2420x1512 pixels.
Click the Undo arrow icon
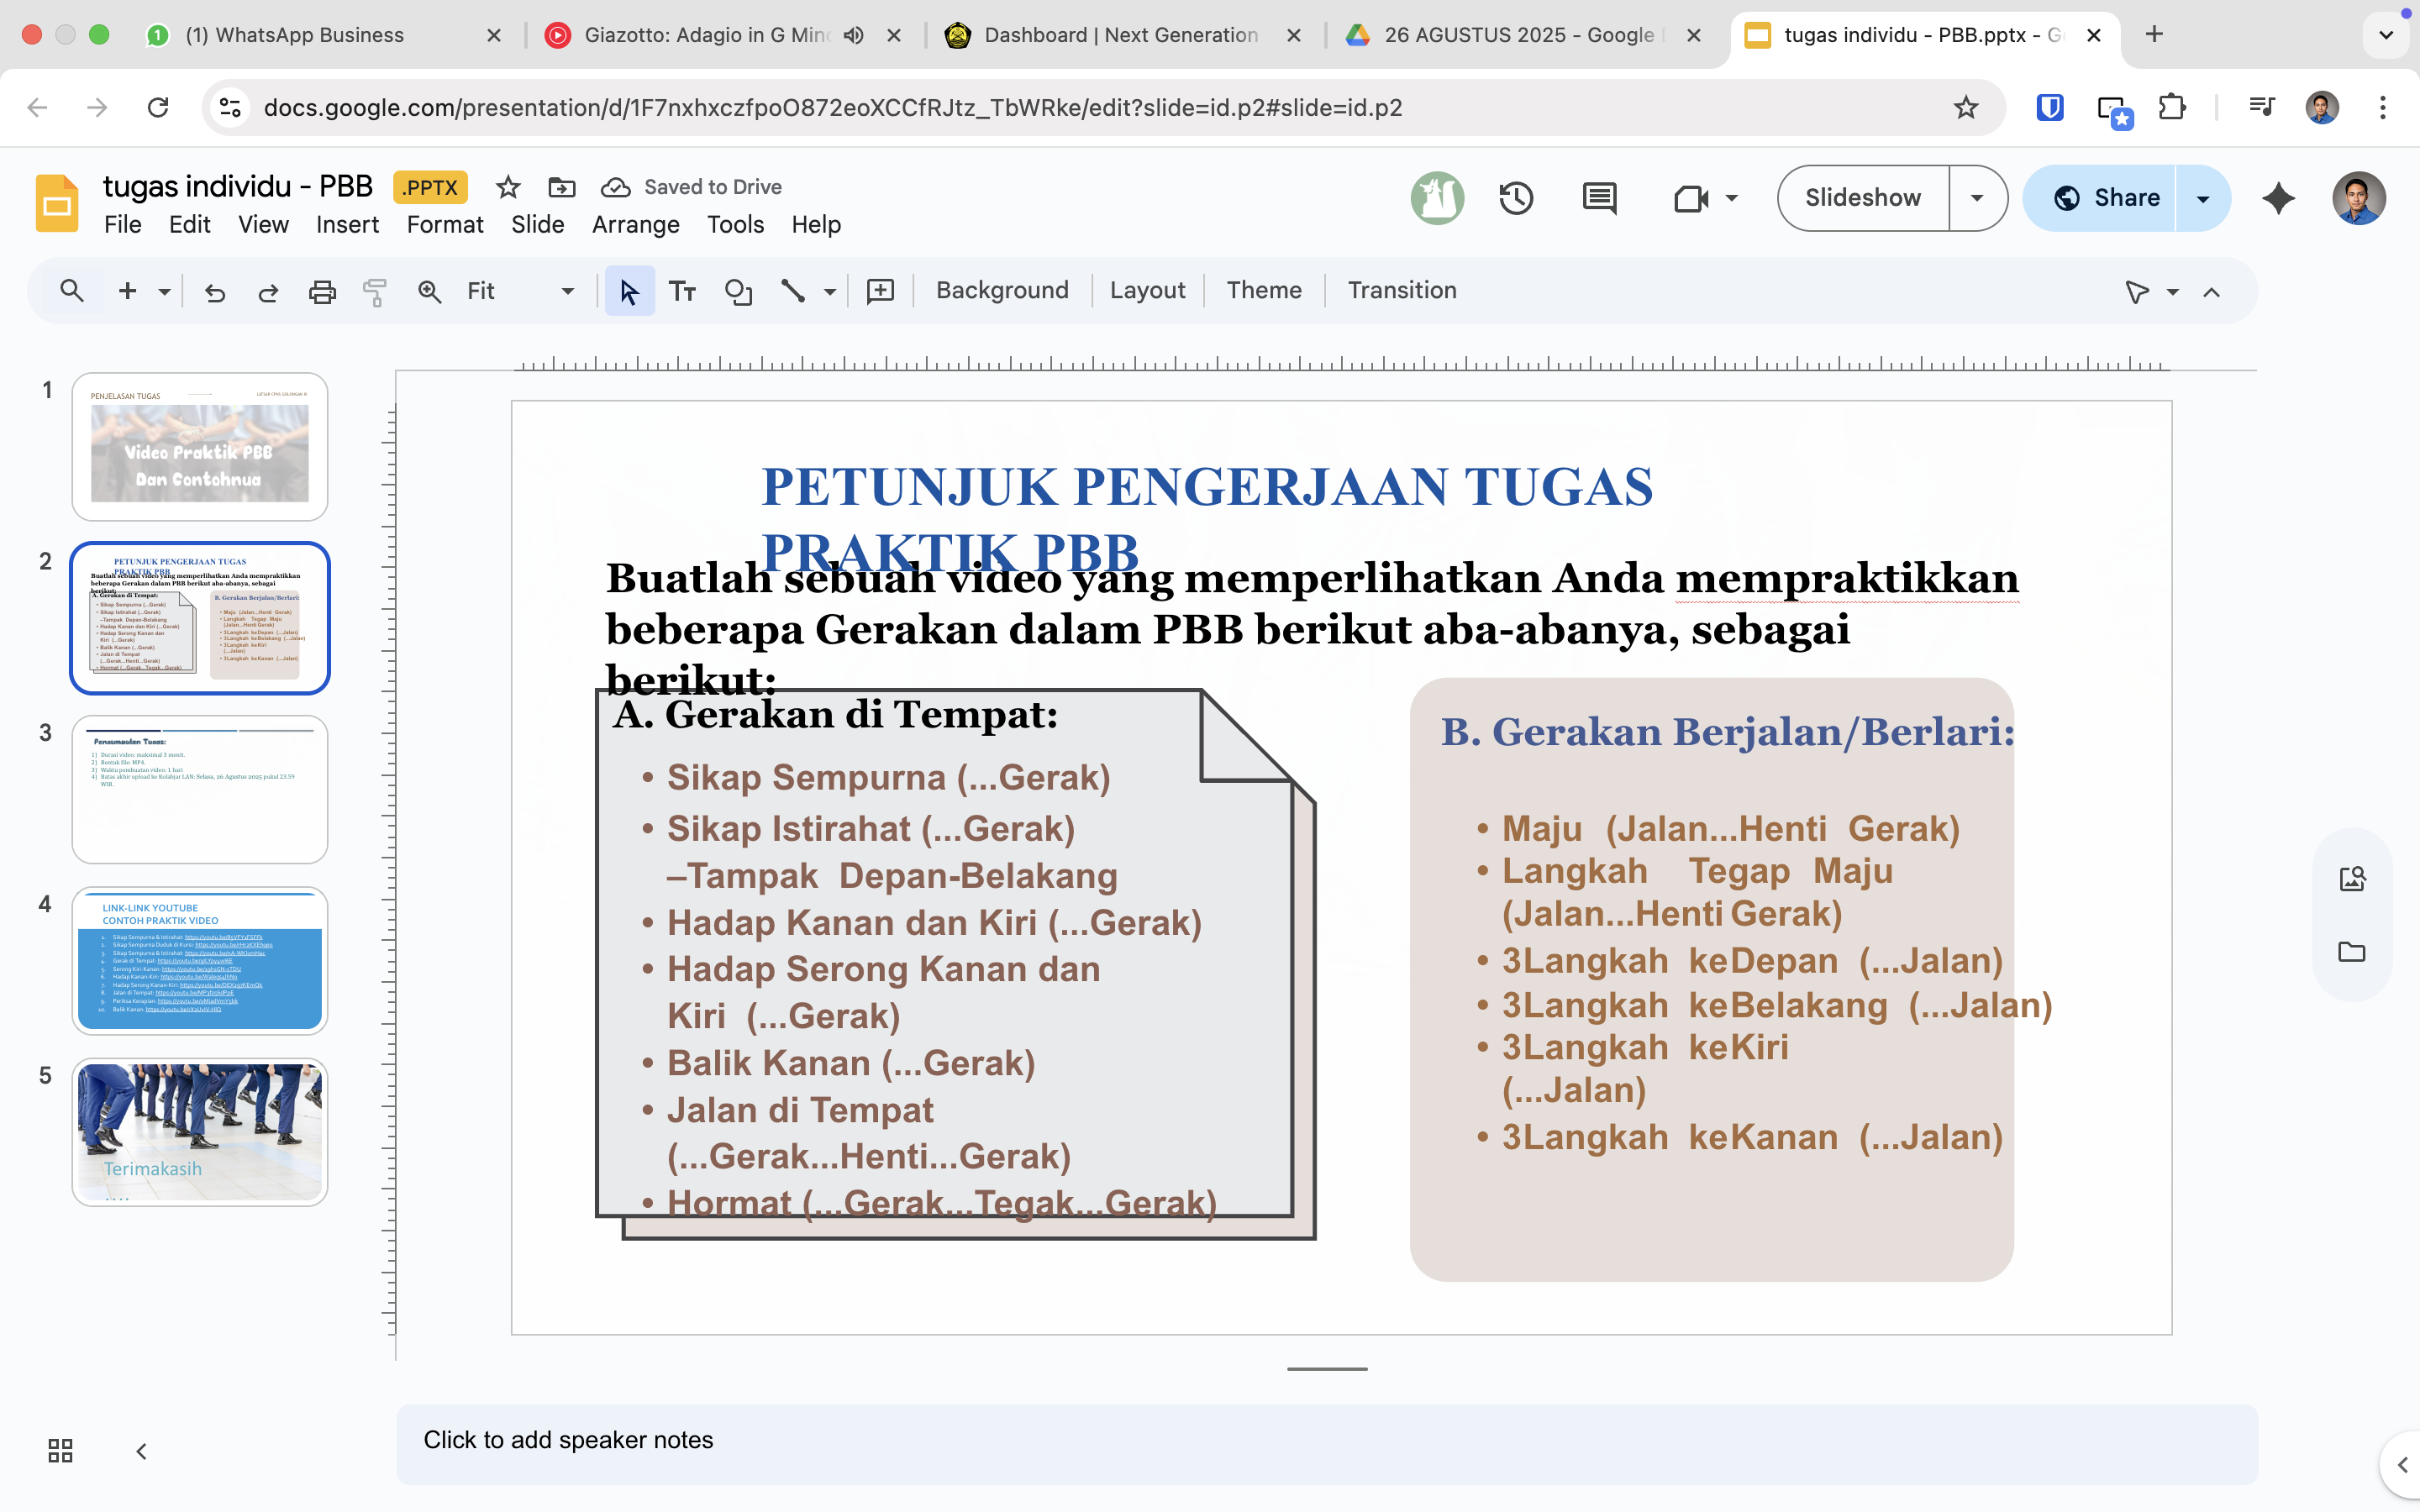tap(215, 292)
